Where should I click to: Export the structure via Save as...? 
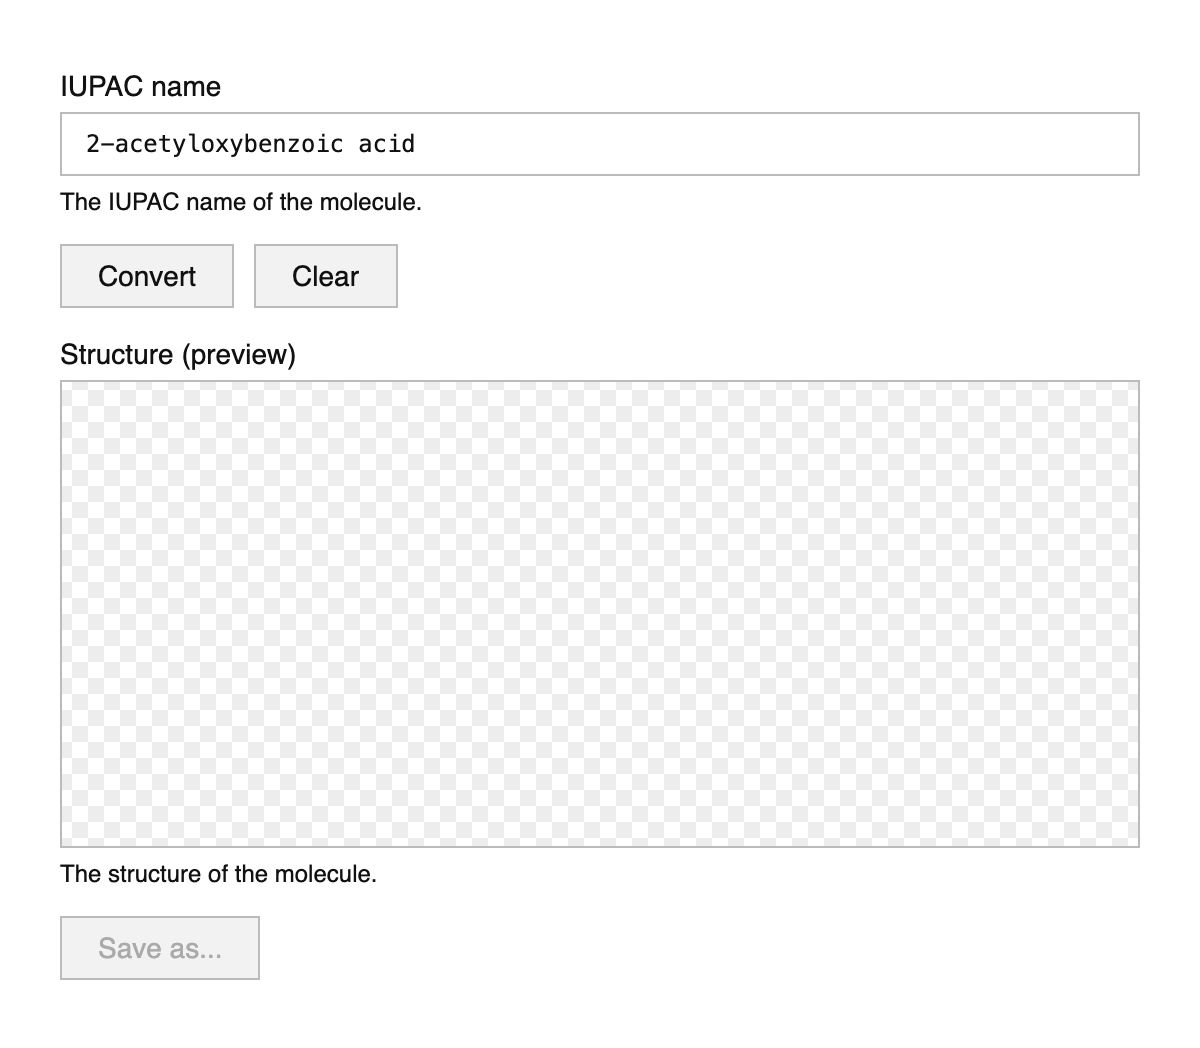coord(160,948)
